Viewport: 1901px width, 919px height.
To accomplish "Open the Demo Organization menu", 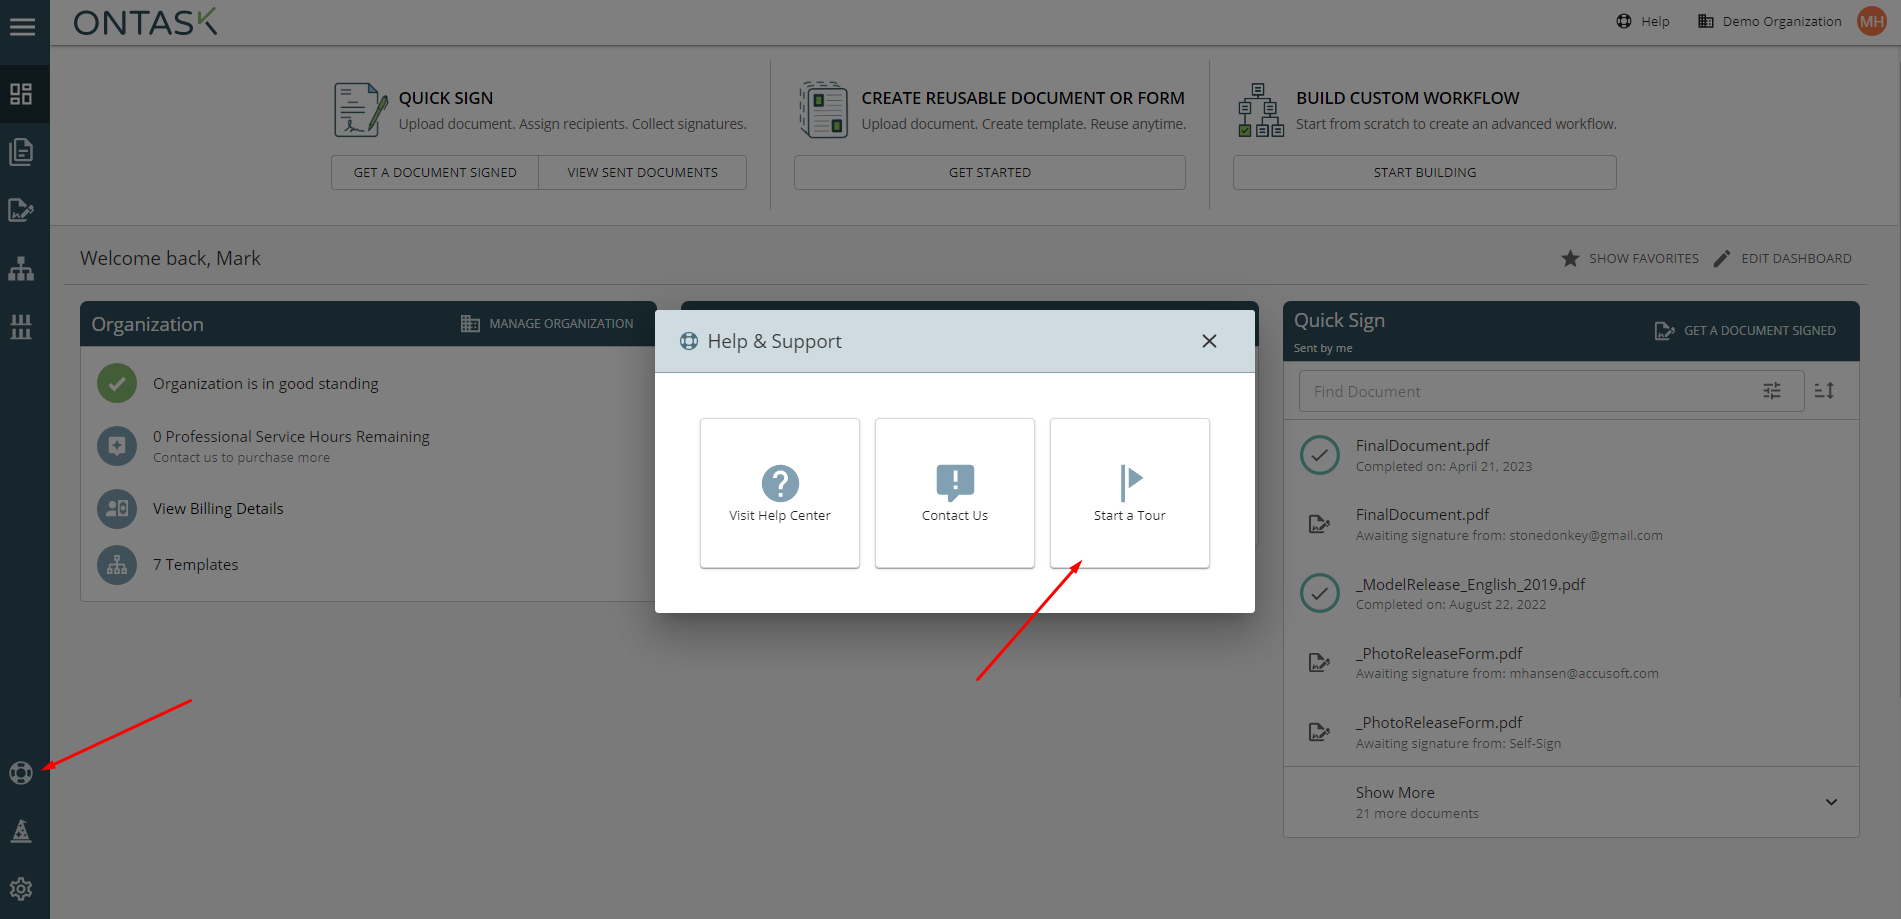I will pos(1770,21).
